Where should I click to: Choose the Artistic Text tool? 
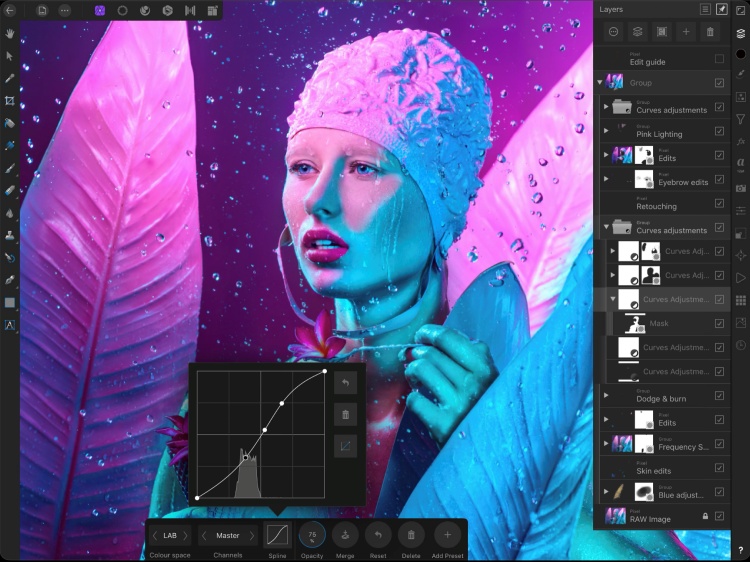(x=10, y=325)
